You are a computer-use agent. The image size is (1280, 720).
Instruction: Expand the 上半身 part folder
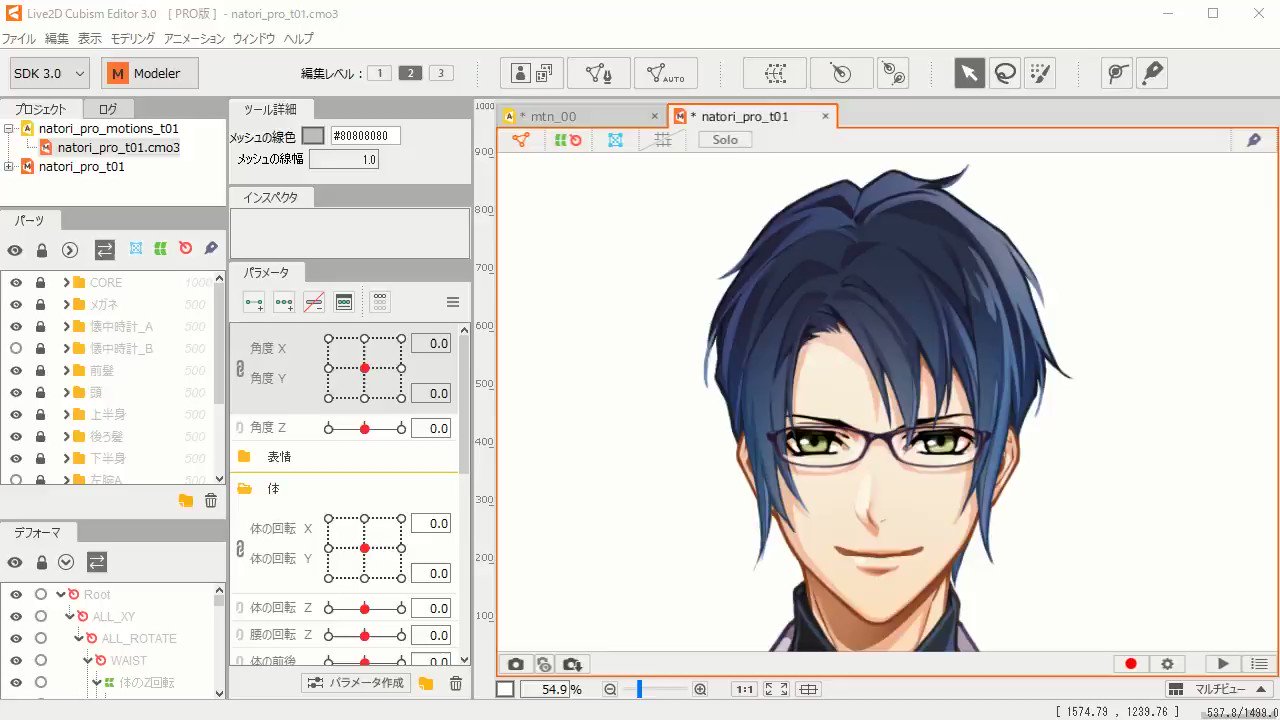pyautogui.click(x=67, y=415)
